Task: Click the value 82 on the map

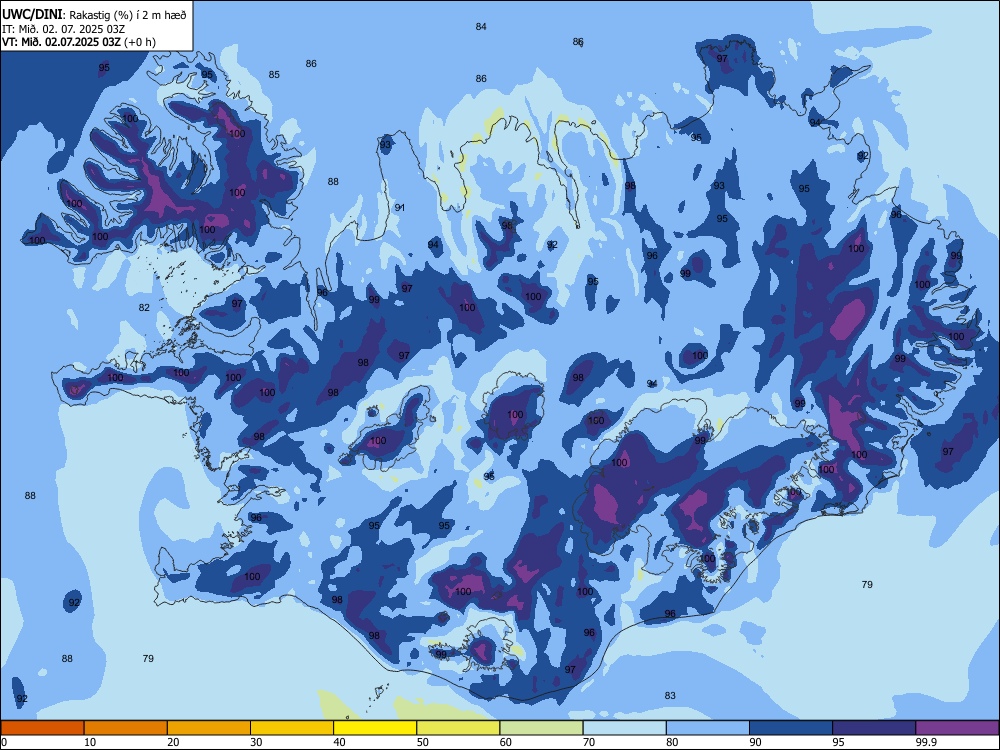Action: tap(144, 307)
